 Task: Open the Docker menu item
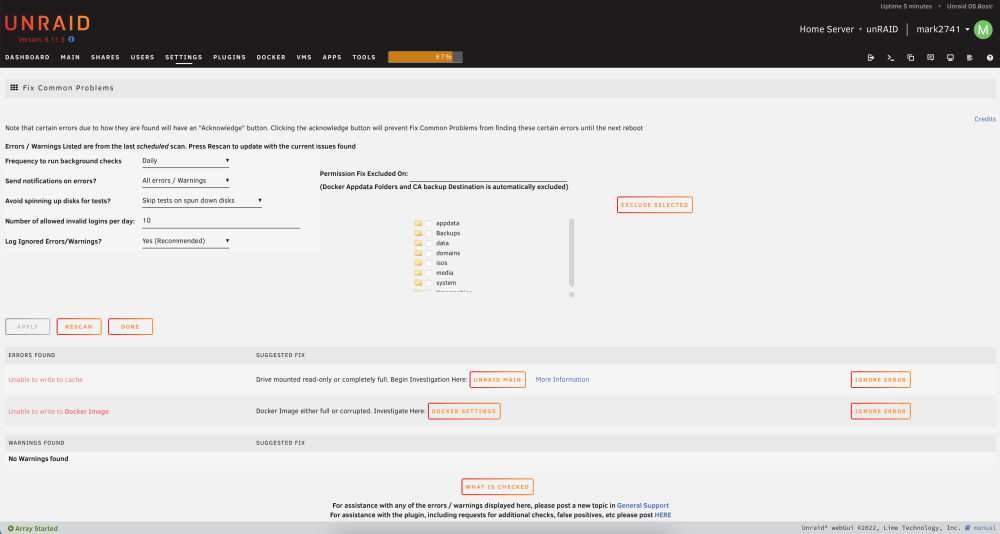(x=271, y=57)
